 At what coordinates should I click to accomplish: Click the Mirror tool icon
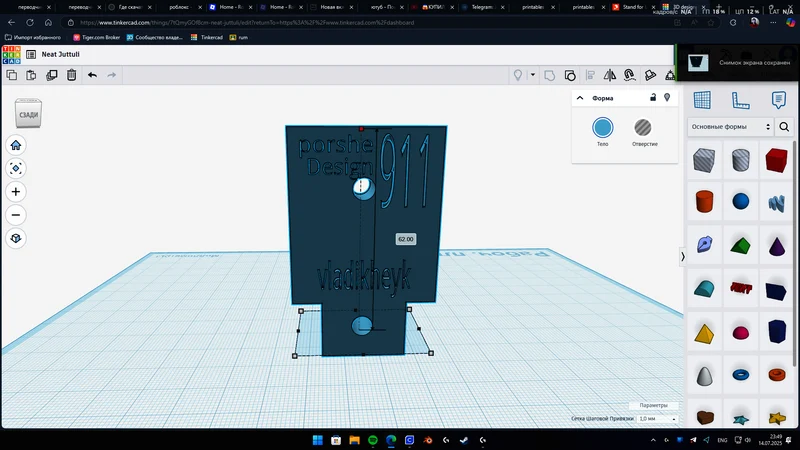point(610,76)
